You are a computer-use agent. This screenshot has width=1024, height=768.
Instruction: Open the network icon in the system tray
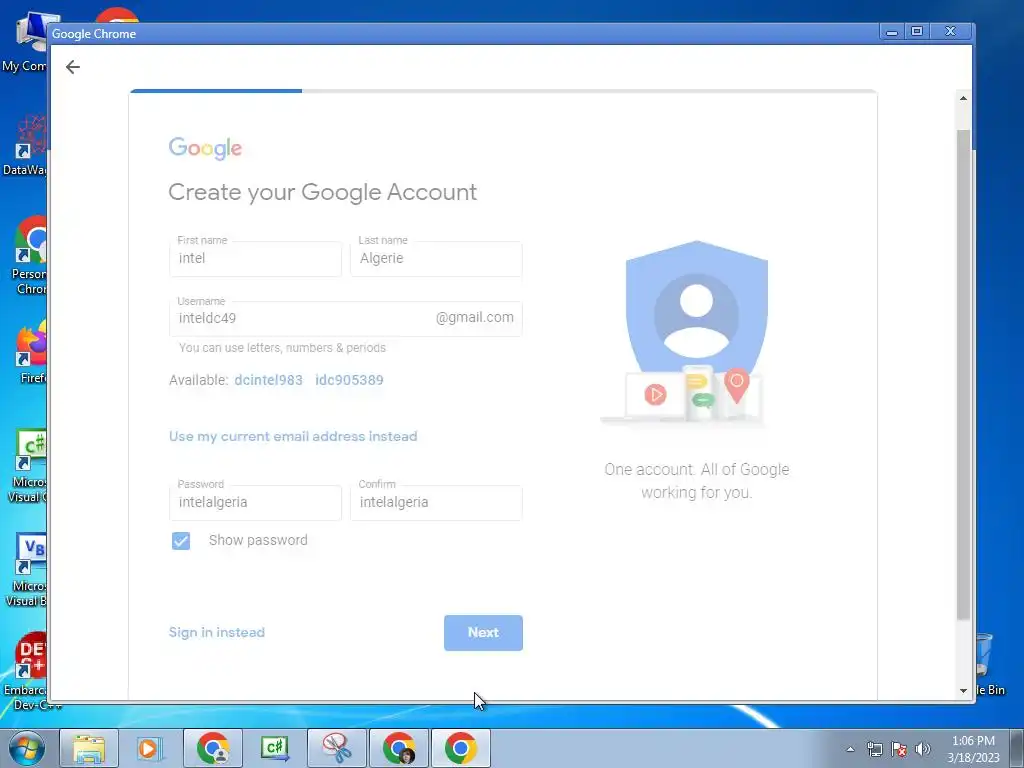tap(874, 749)
